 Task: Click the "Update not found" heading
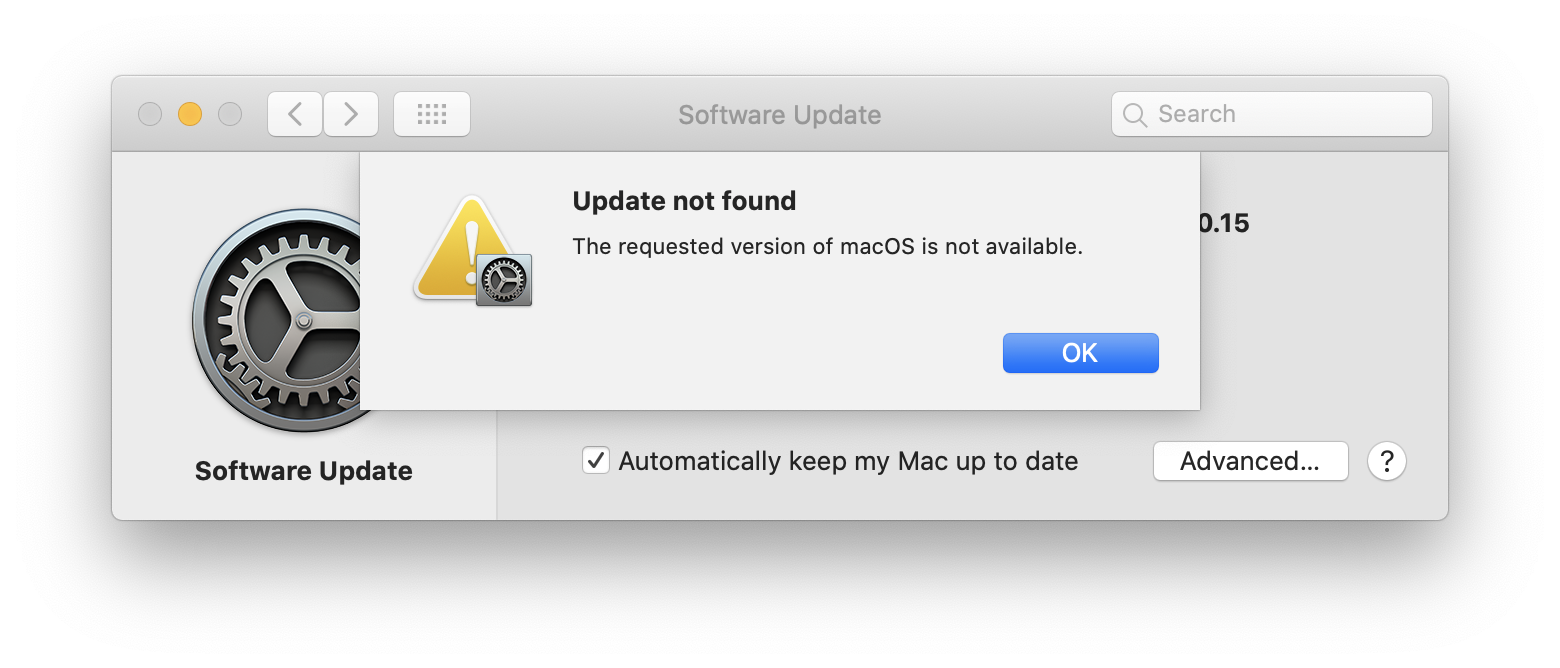pyautogui.click(x=684, y=201)
